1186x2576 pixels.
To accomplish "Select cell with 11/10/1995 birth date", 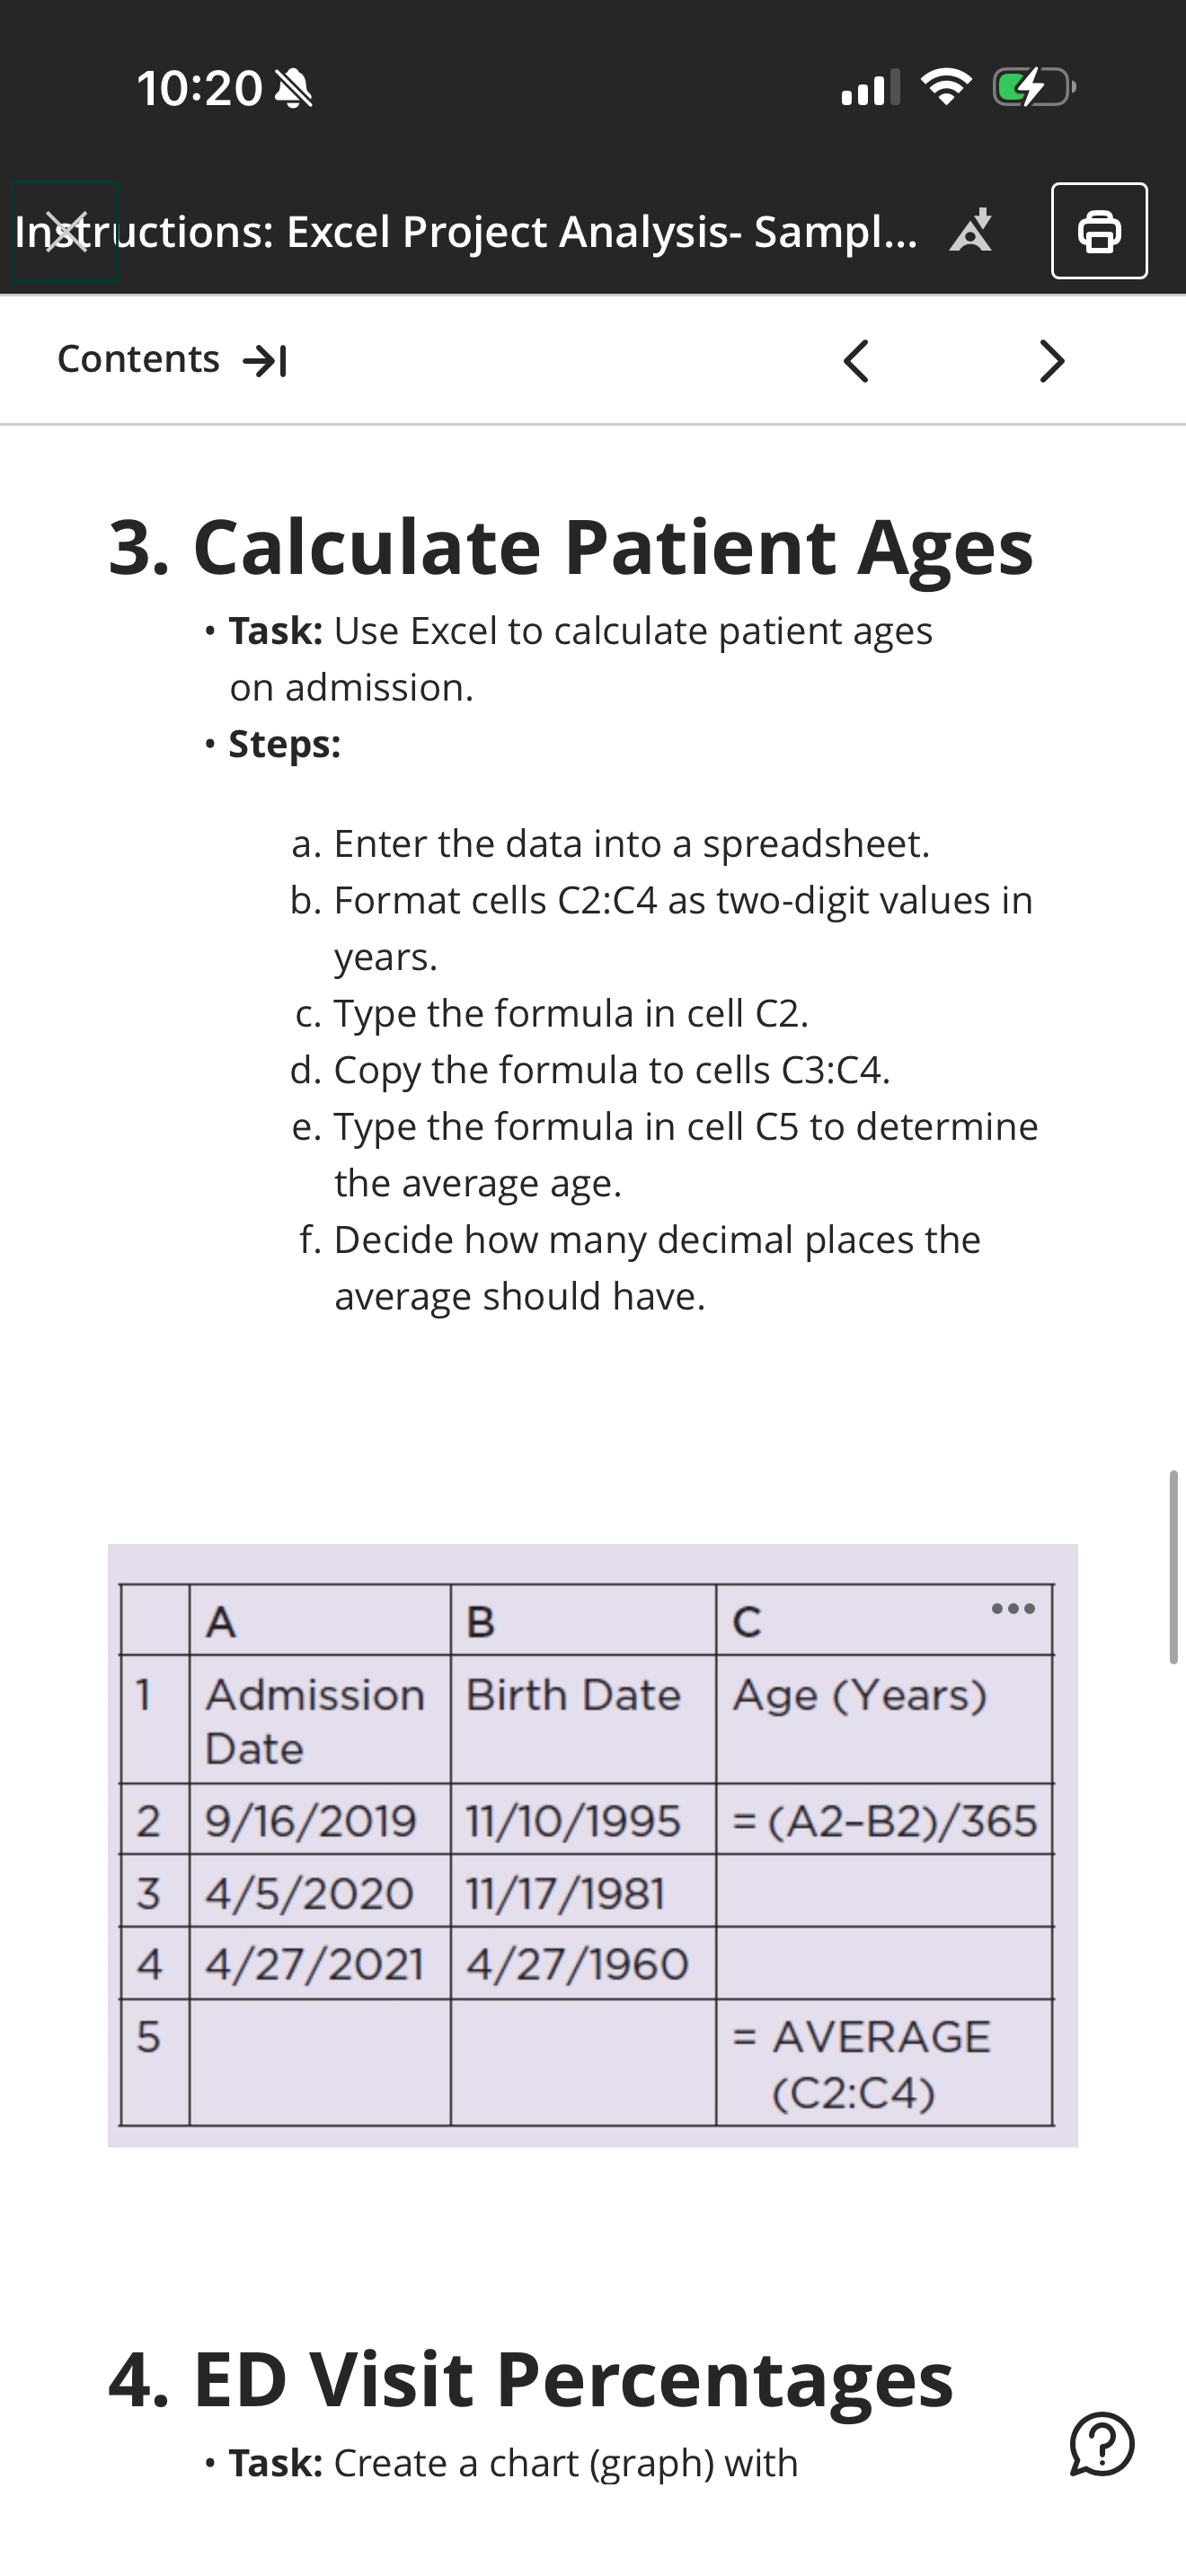I will coord(583,1819).
